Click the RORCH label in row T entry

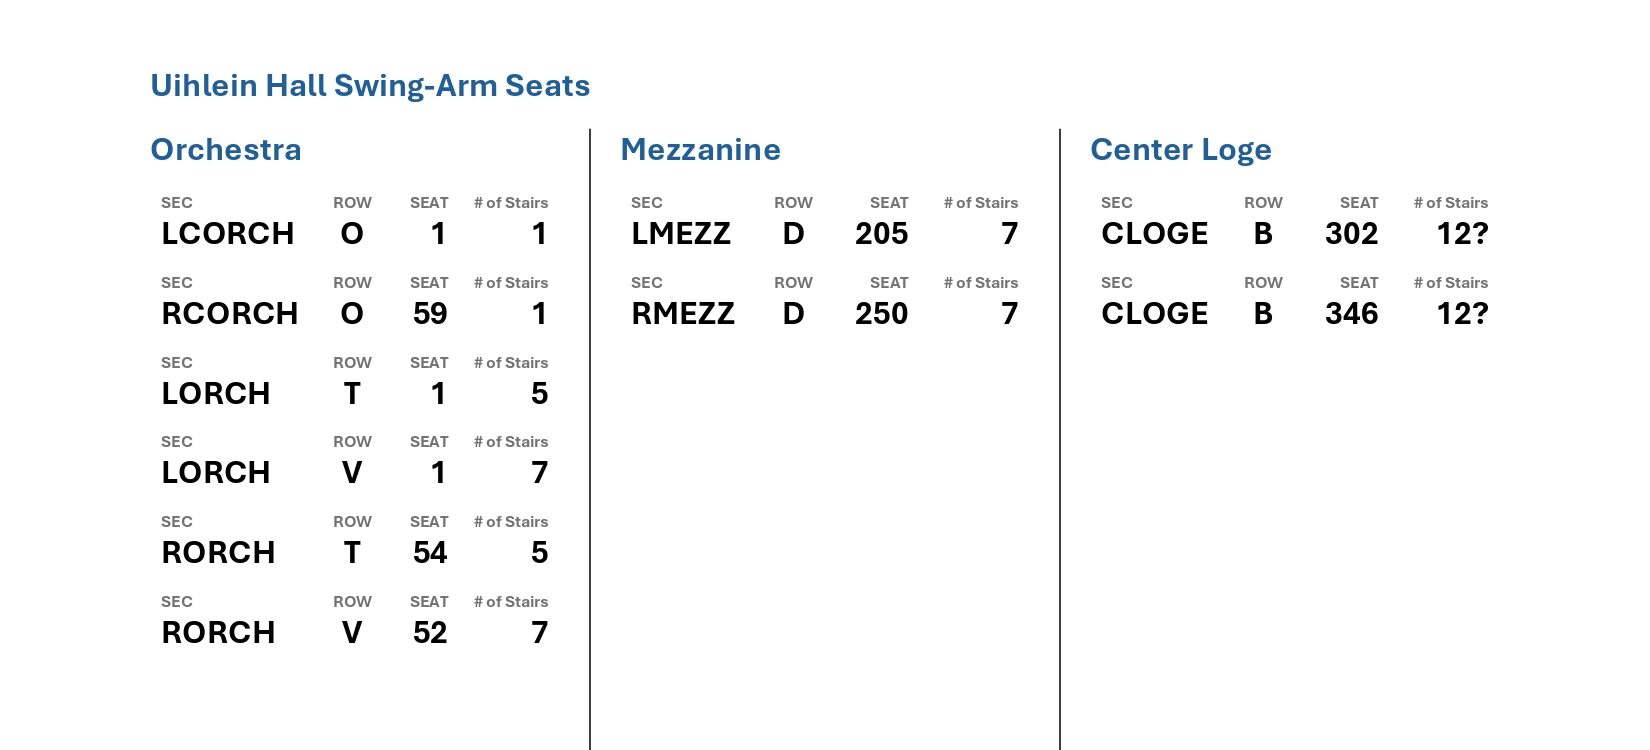pos(218,553)
